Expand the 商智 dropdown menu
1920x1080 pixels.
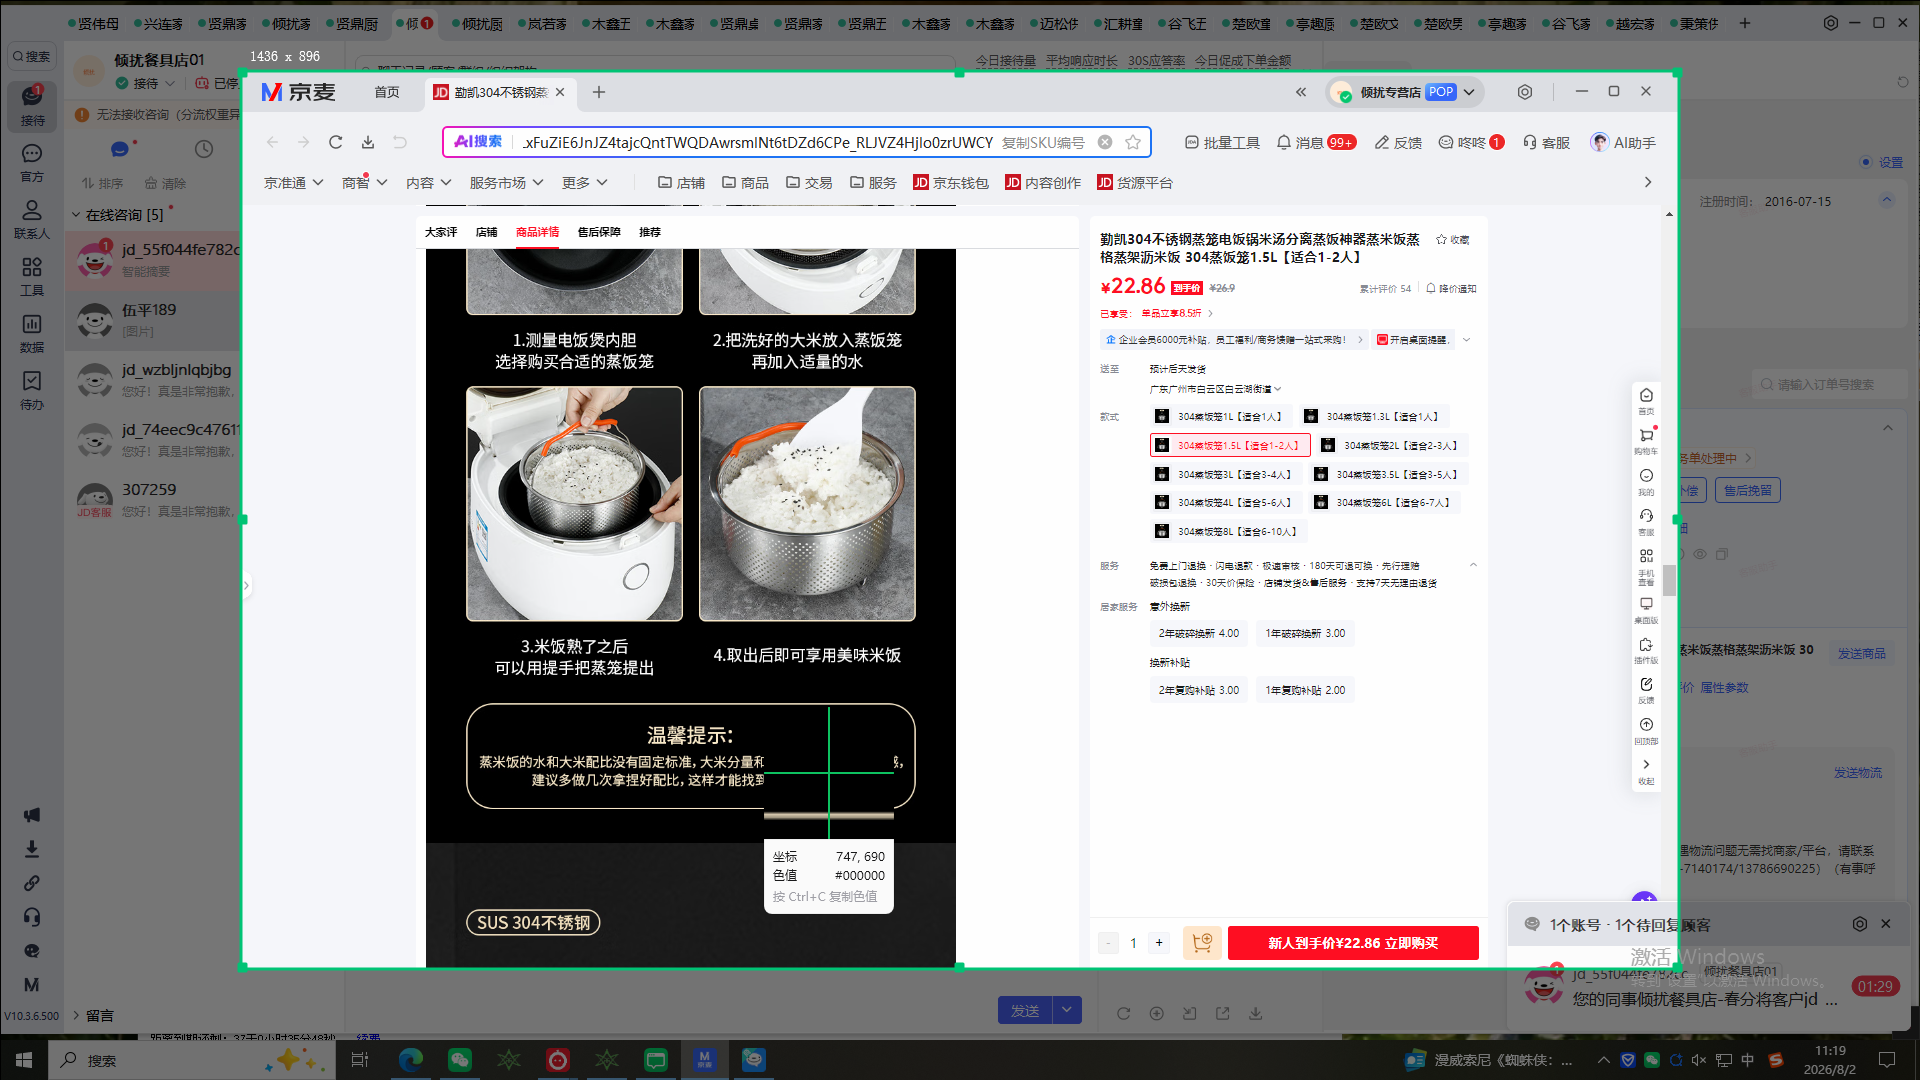click(364, 183)
